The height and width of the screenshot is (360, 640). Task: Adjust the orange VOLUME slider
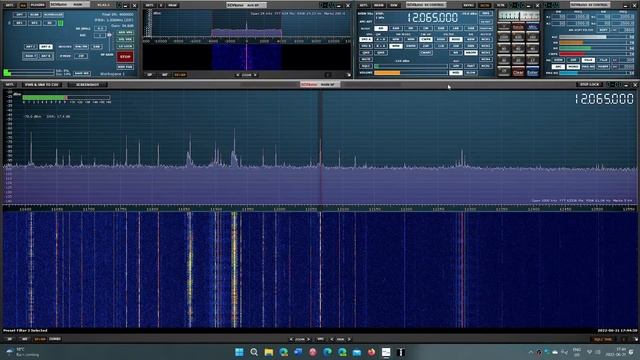coord(411,73)
